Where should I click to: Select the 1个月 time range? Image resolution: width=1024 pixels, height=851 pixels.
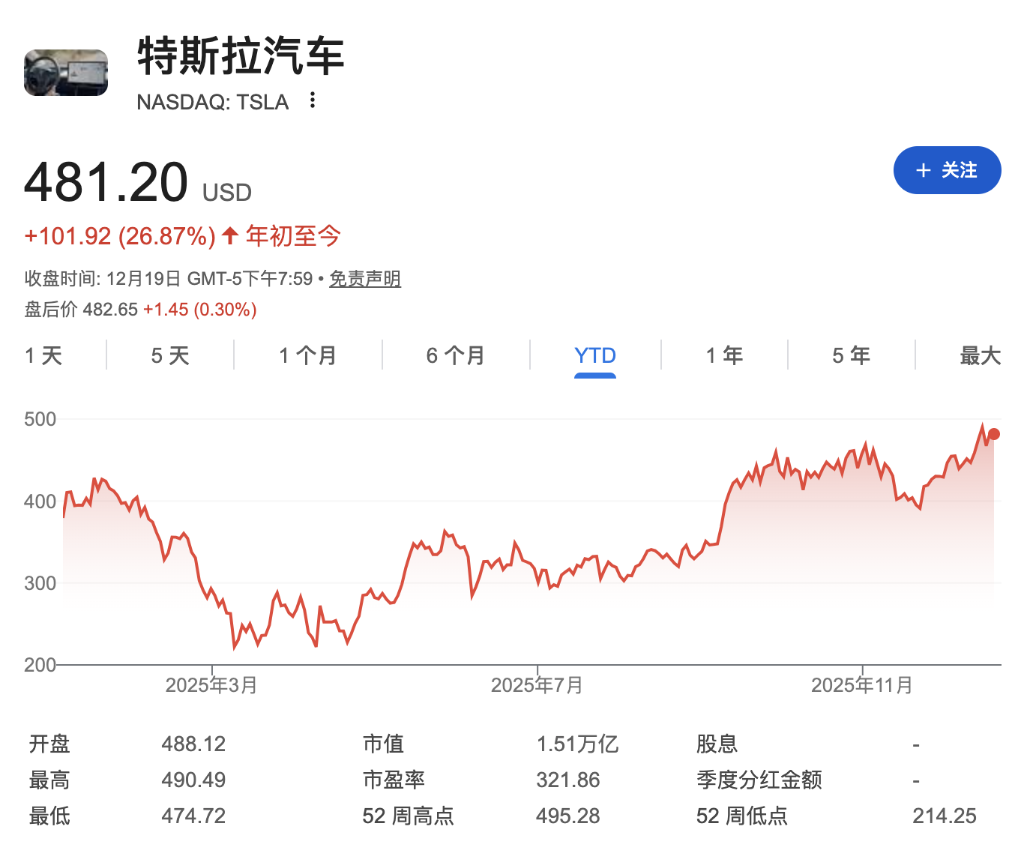click(307, 355)
